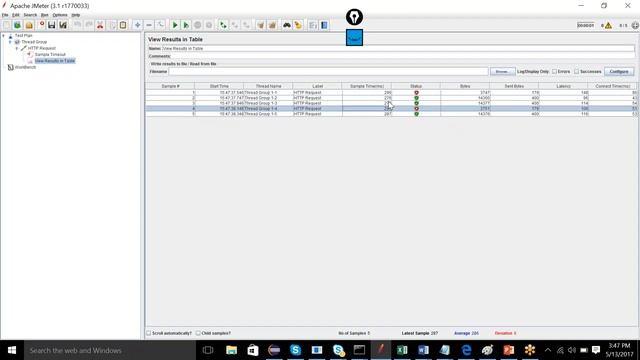Open the Options menu

60,15
